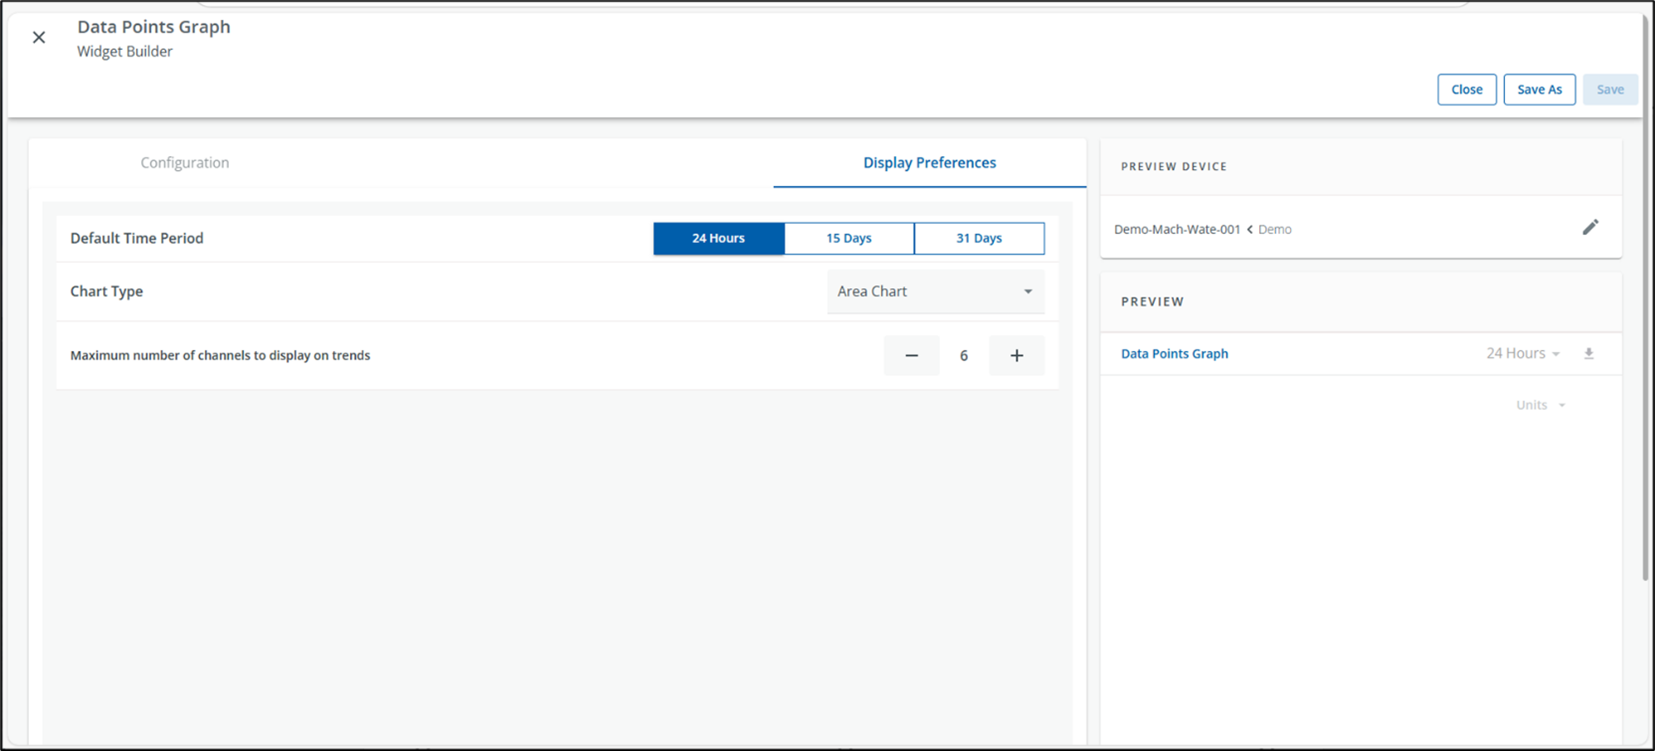1655x751 pixels.
Task: Download graph data using the download icon
Action: (1589, 353)
